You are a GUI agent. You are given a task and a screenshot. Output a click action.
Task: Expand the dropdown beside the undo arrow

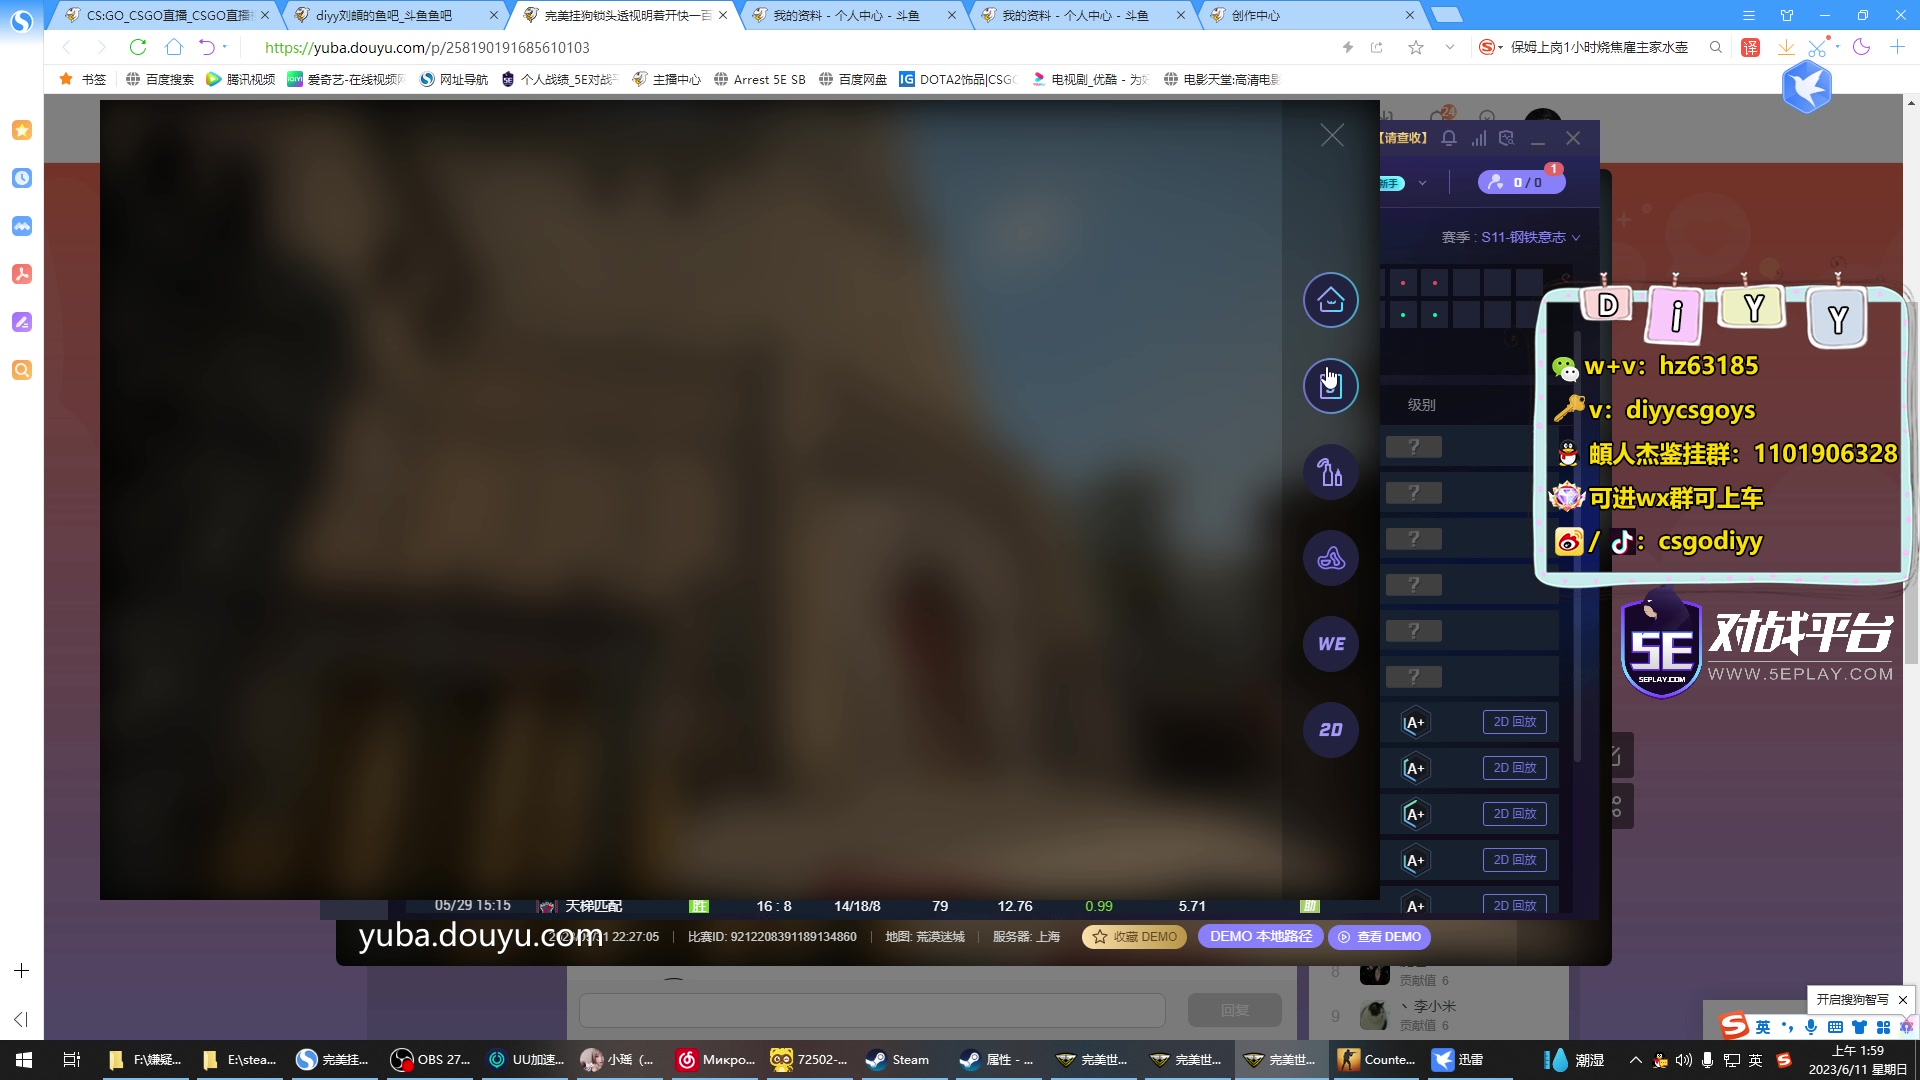point(225,47)
